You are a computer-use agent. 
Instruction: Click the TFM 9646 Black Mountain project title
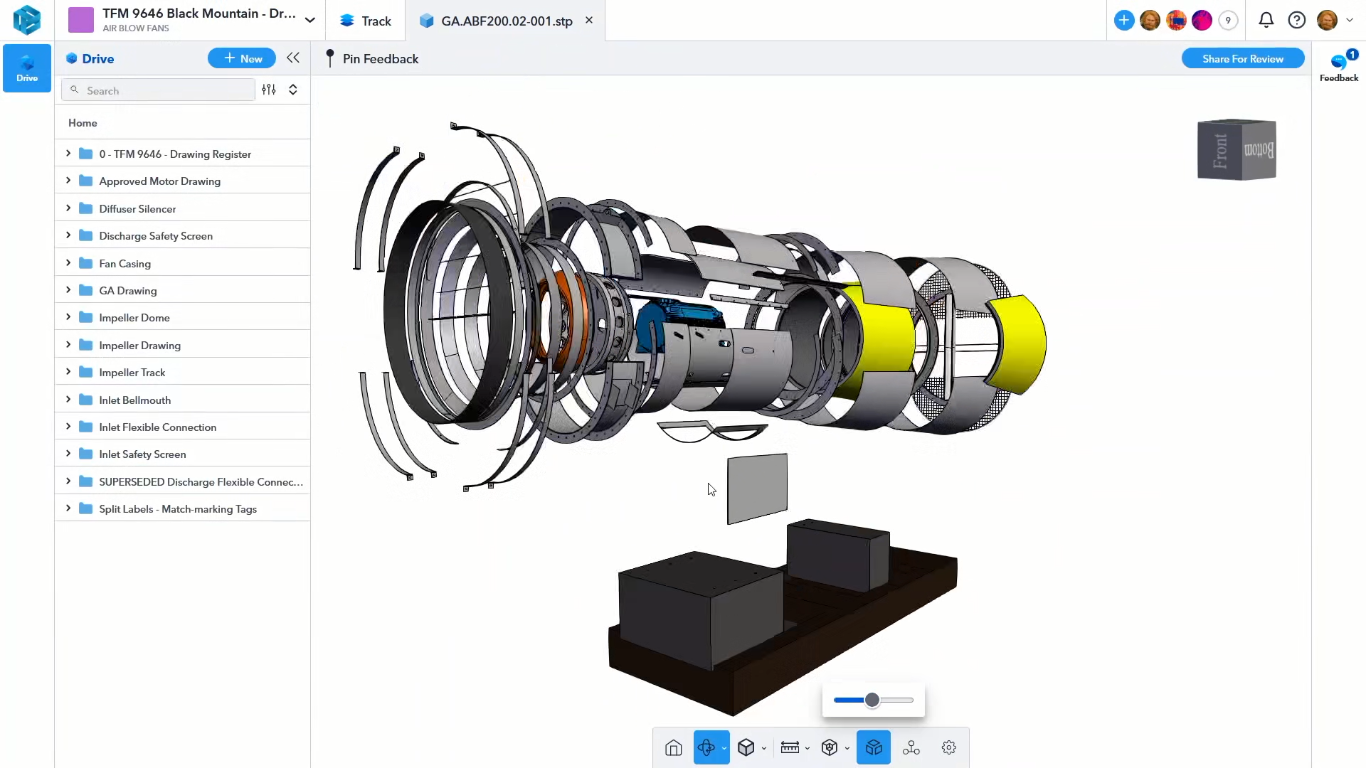[199, 14]
